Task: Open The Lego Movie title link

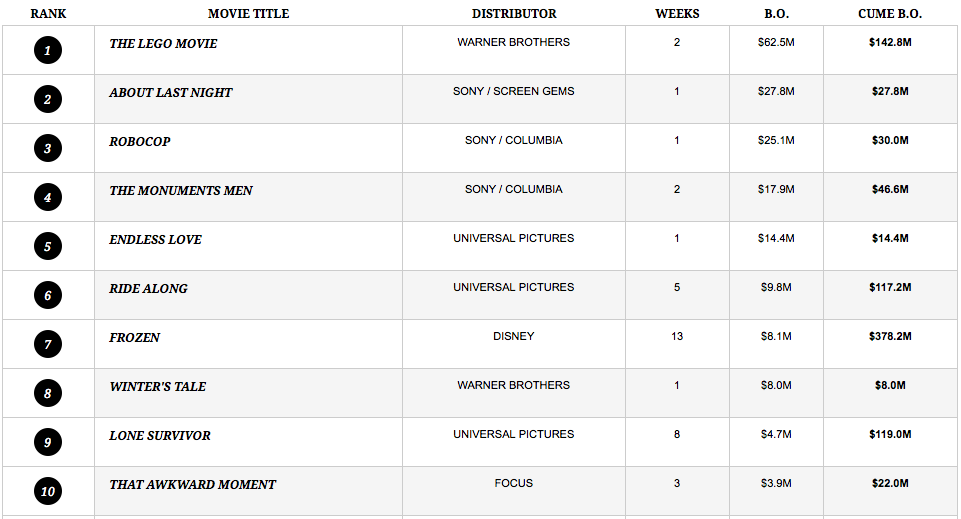Action: point(163,44)
